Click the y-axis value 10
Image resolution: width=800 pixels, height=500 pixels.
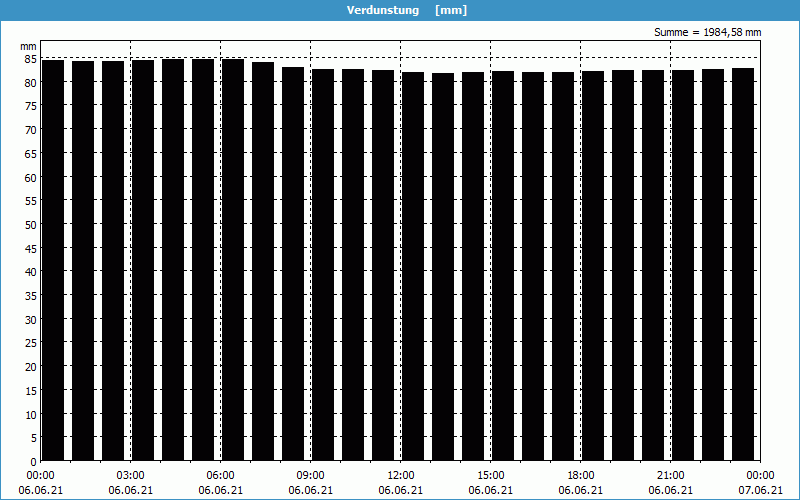coord(31,415)
